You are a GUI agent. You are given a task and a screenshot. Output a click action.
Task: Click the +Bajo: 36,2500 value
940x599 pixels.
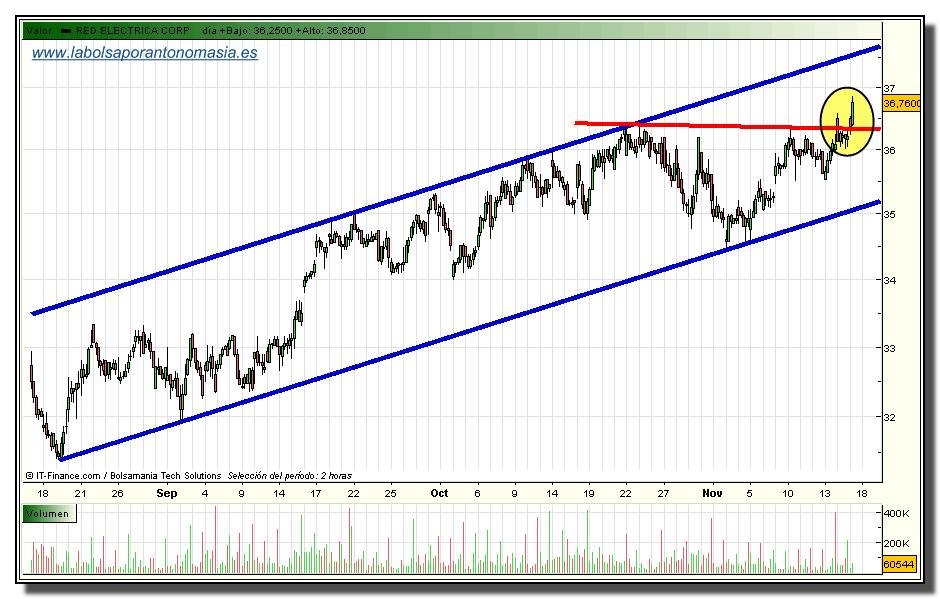pyautogui.click(x=256, y=31)
